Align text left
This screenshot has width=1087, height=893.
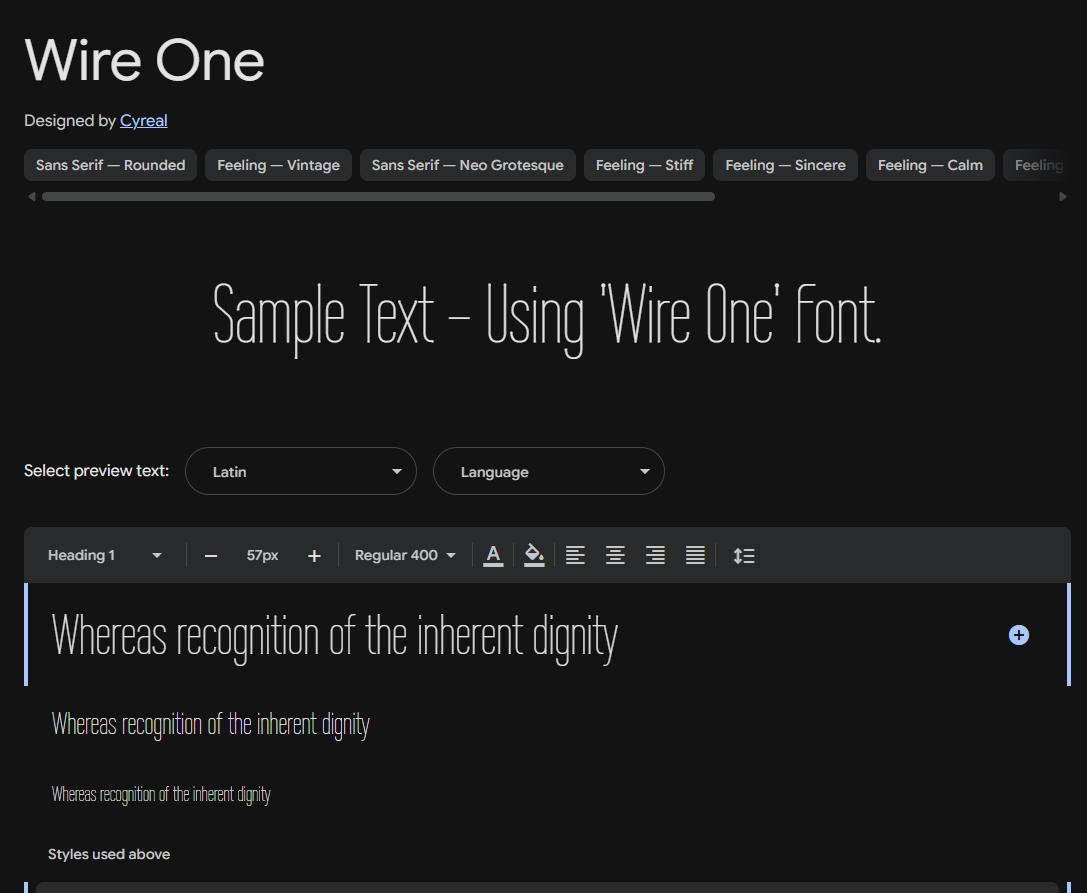click(575, 555)
